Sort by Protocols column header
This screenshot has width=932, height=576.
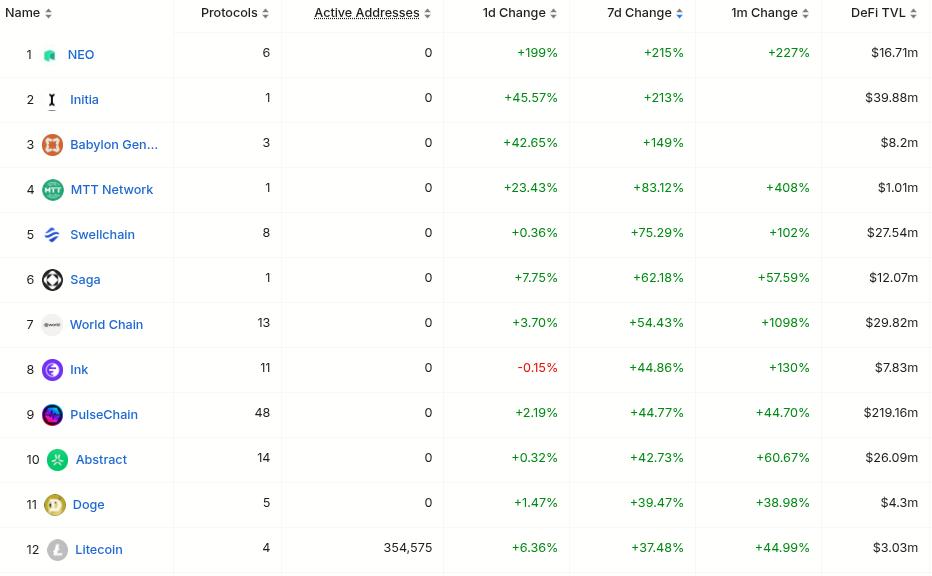[x=235, y=13]
